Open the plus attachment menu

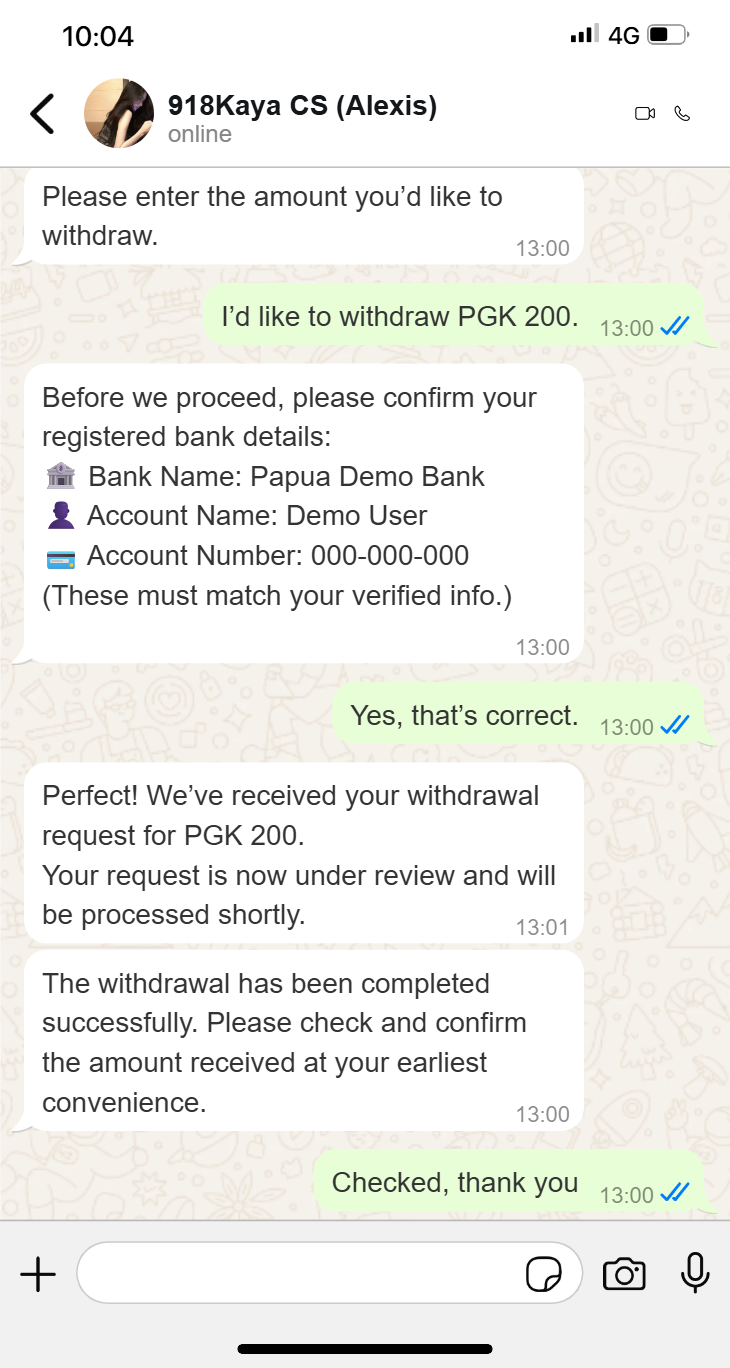(38, 1274)
